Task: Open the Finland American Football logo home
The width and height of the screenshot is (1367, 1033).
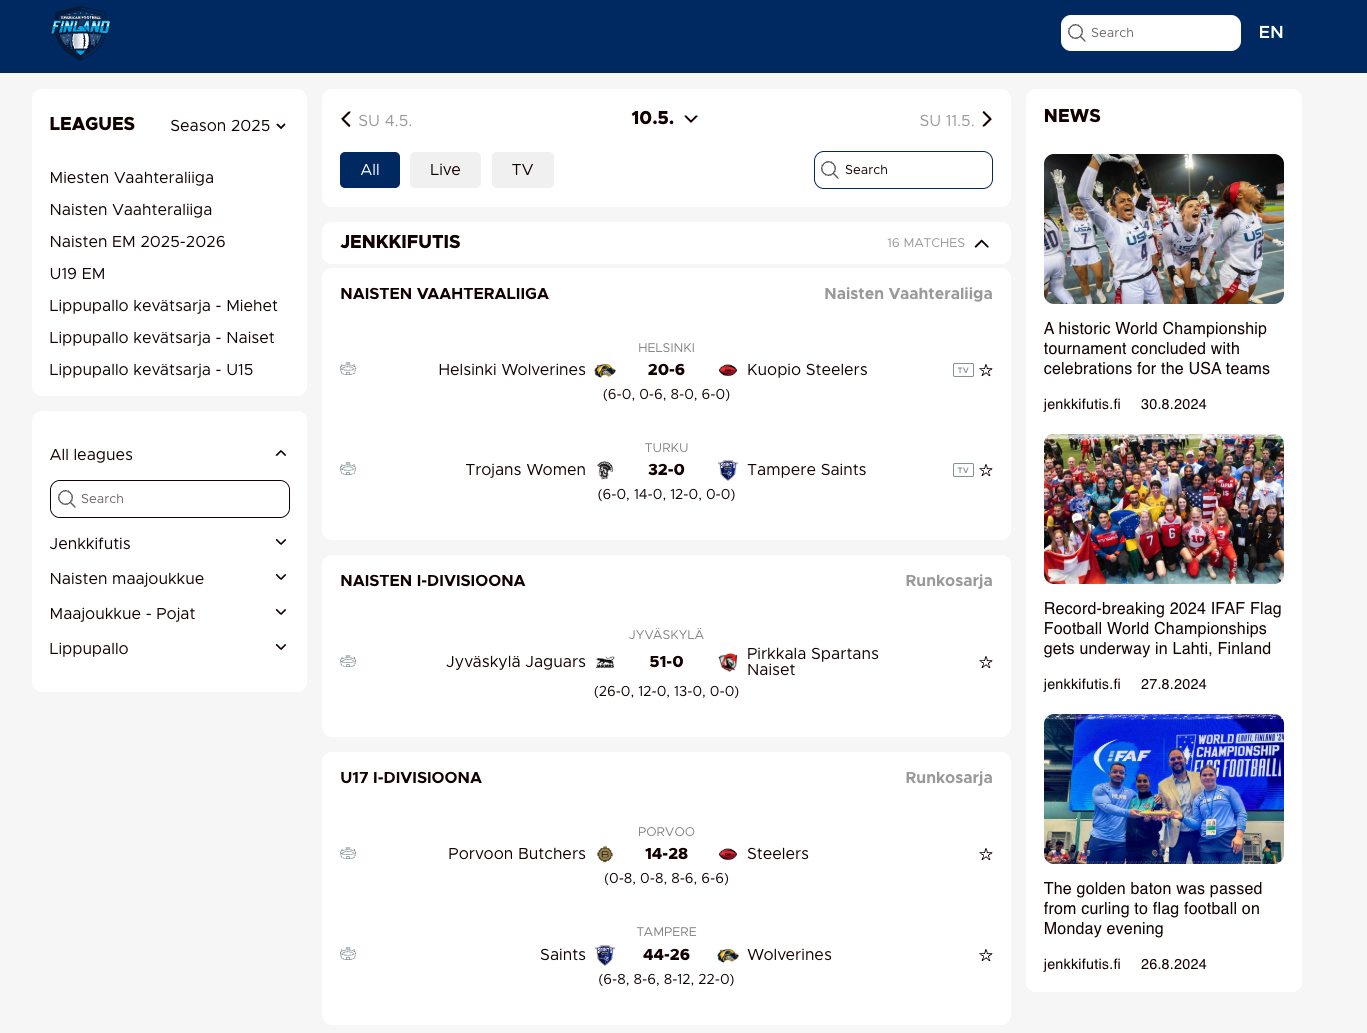Action: click(80, 34)
